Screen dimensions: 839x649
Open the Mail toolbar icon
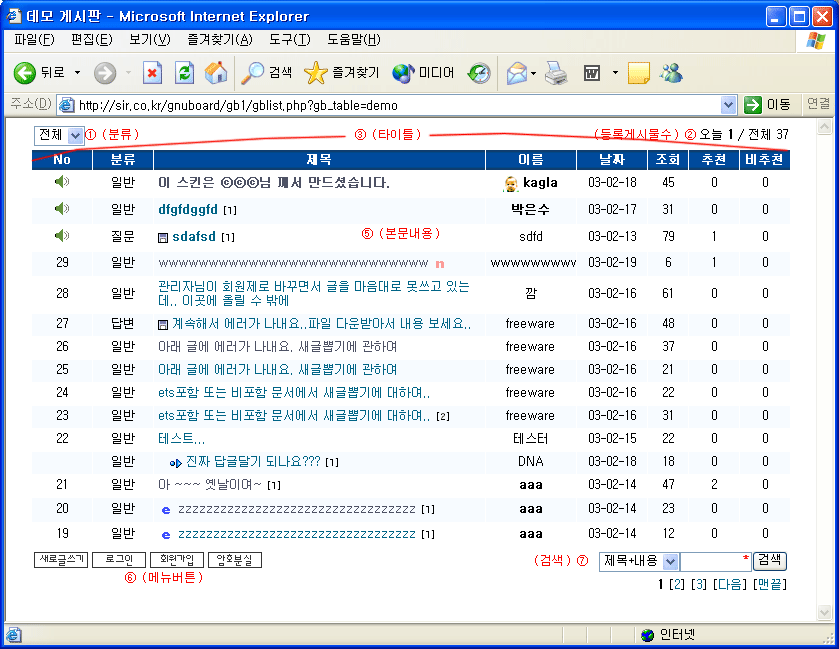[x=516, y=73]
